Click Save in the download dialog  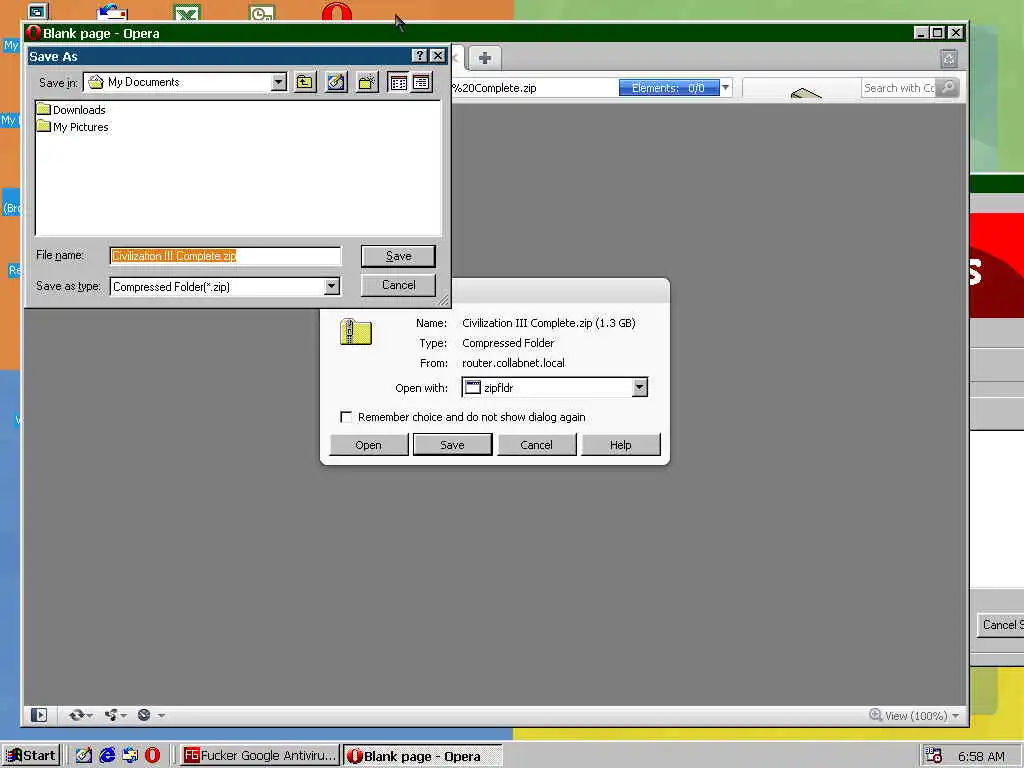452,445
